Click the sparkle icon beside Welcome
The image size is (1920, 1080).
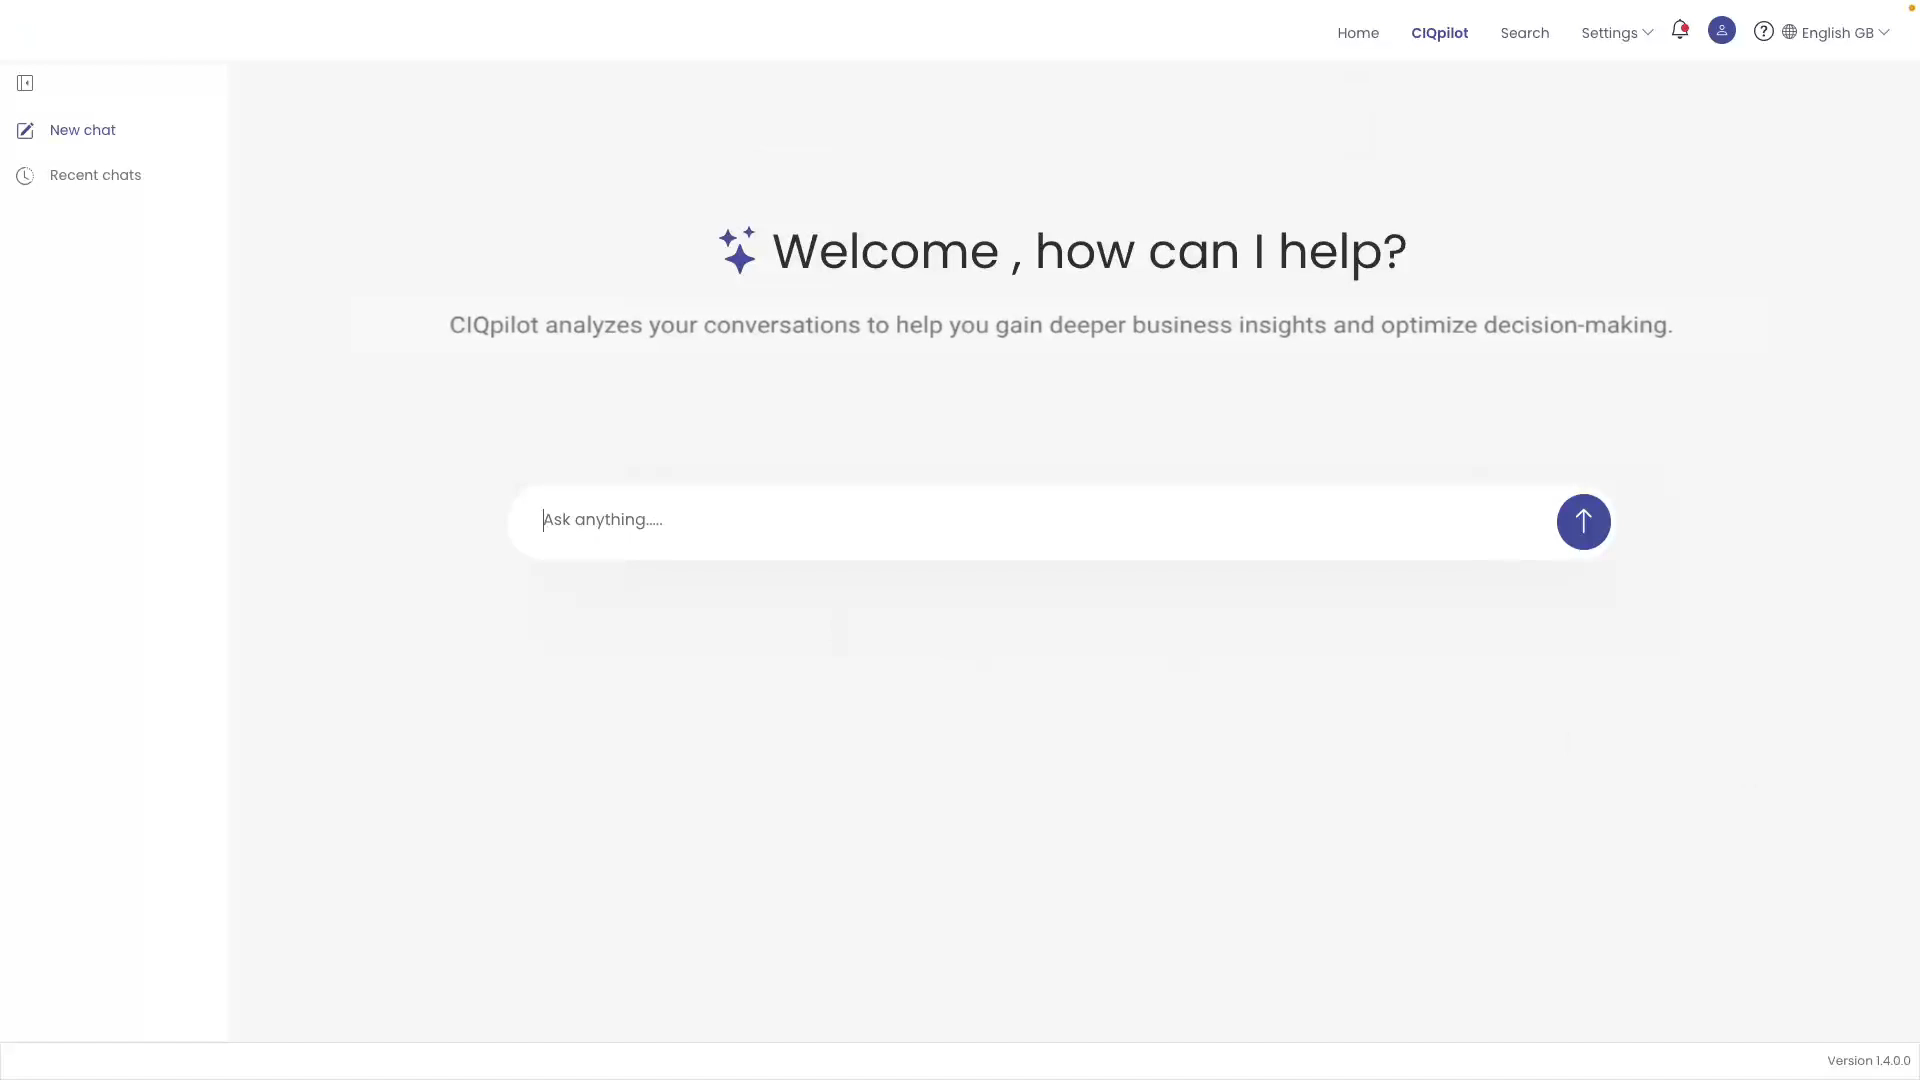pos(738,250)
